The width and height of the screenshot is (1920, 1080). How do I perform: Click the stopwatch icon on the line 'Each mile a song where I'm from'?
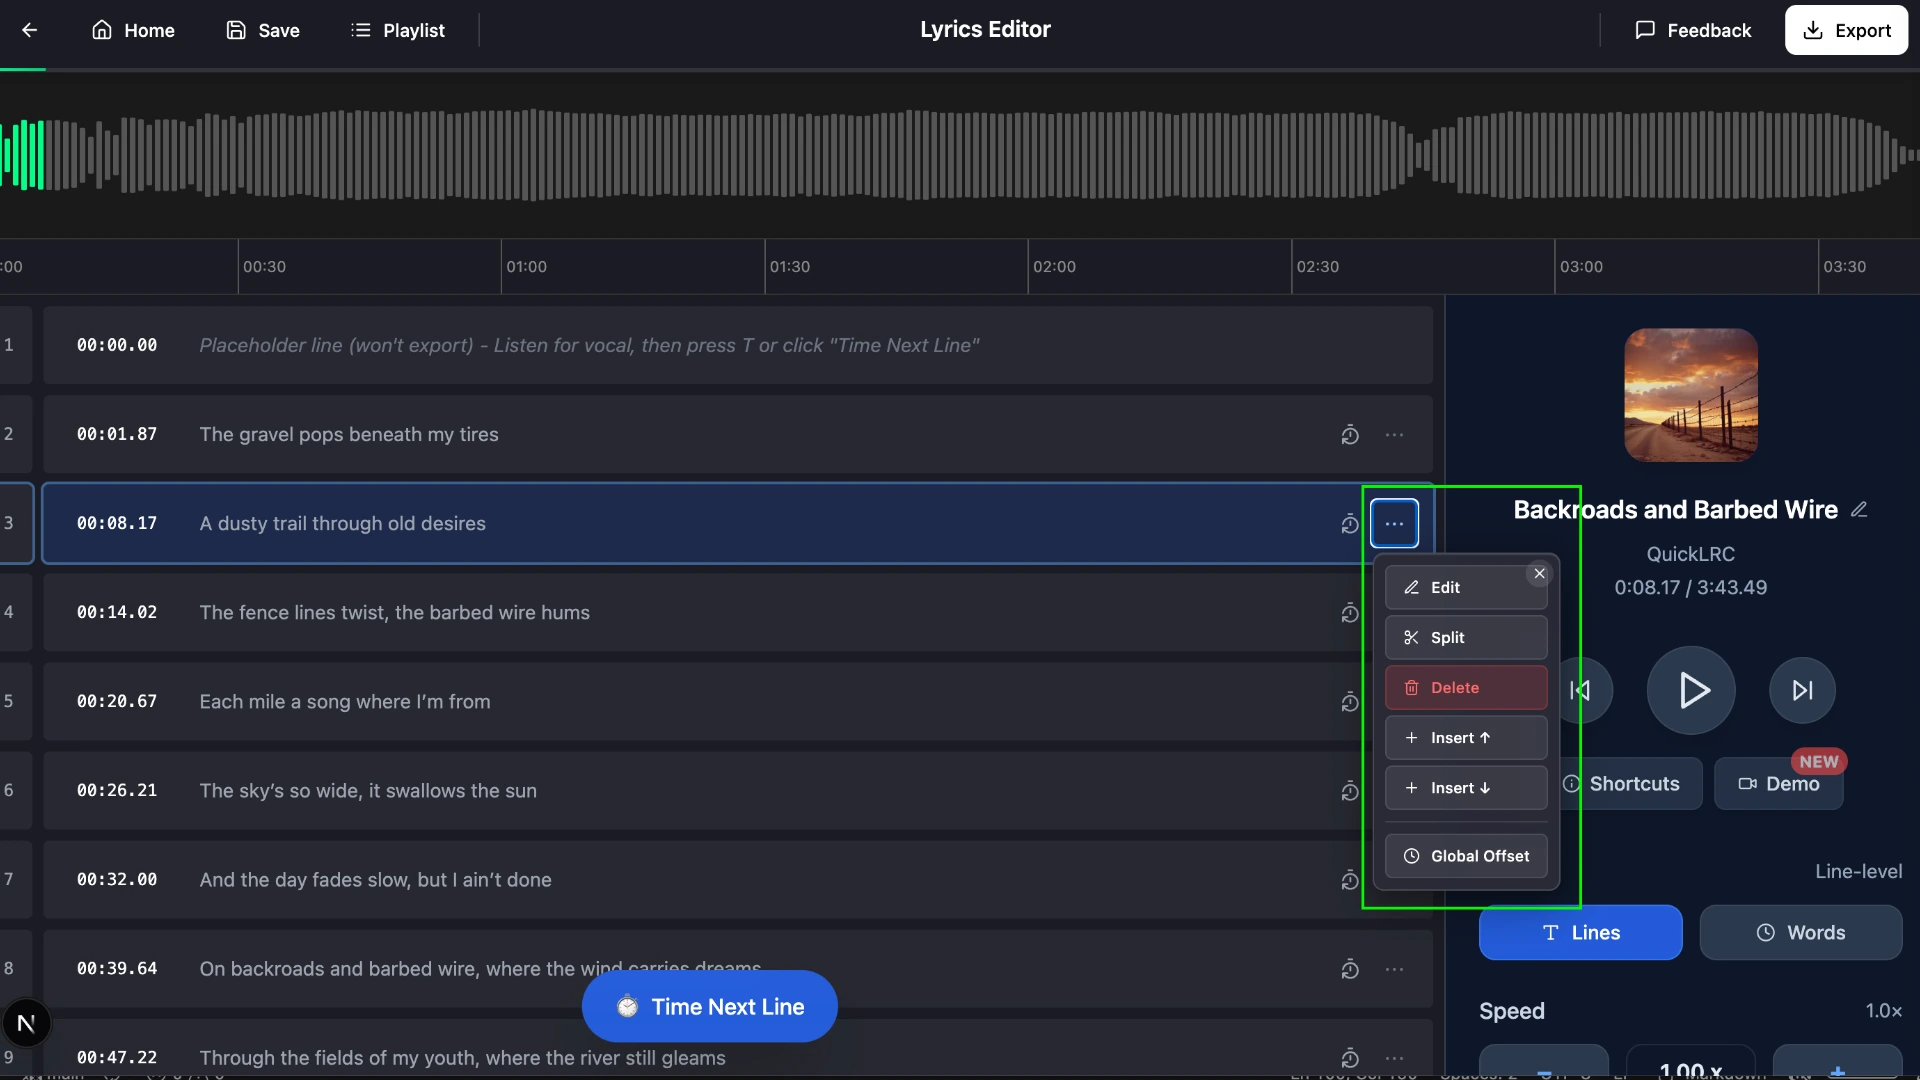point(1350,702)
